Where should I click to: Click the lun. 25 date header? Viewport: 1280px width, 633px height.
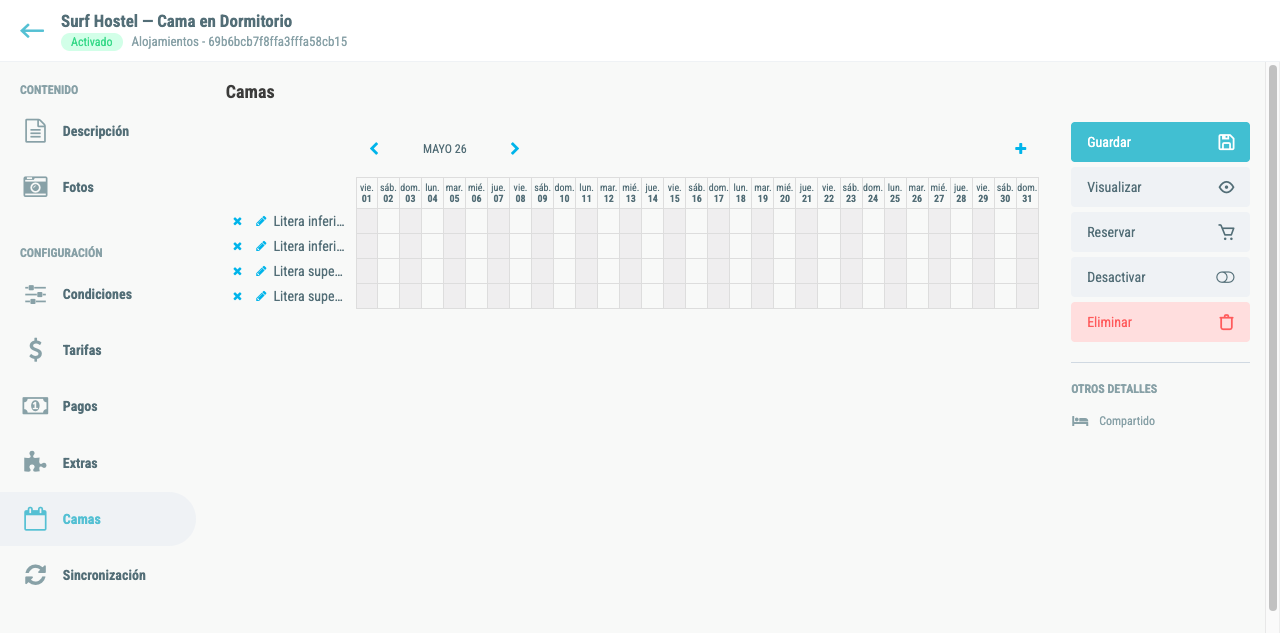[x=895, y=193]
